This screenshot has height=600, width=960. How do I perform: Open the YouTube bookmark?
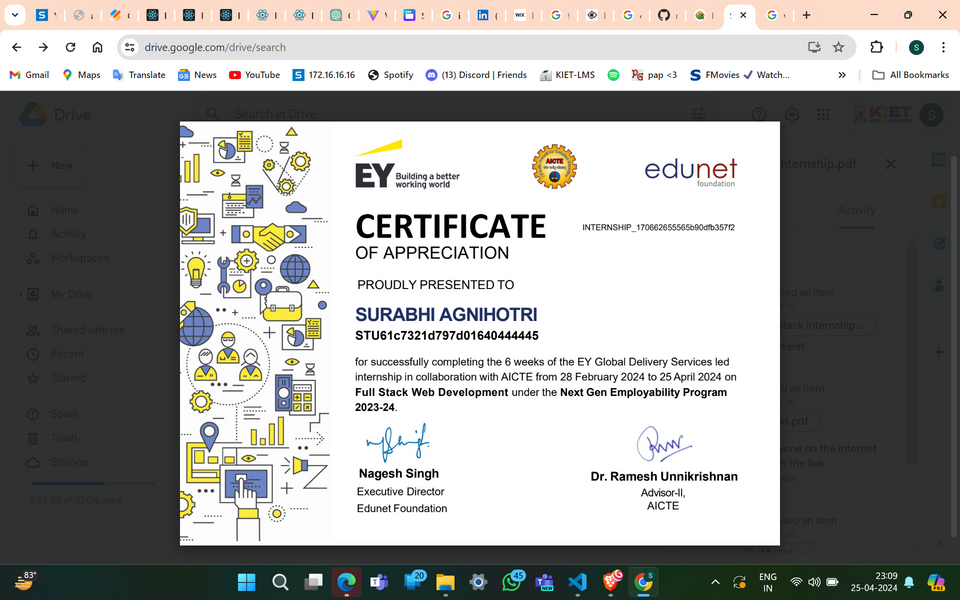pyautogui.click(x=254, y=75)
